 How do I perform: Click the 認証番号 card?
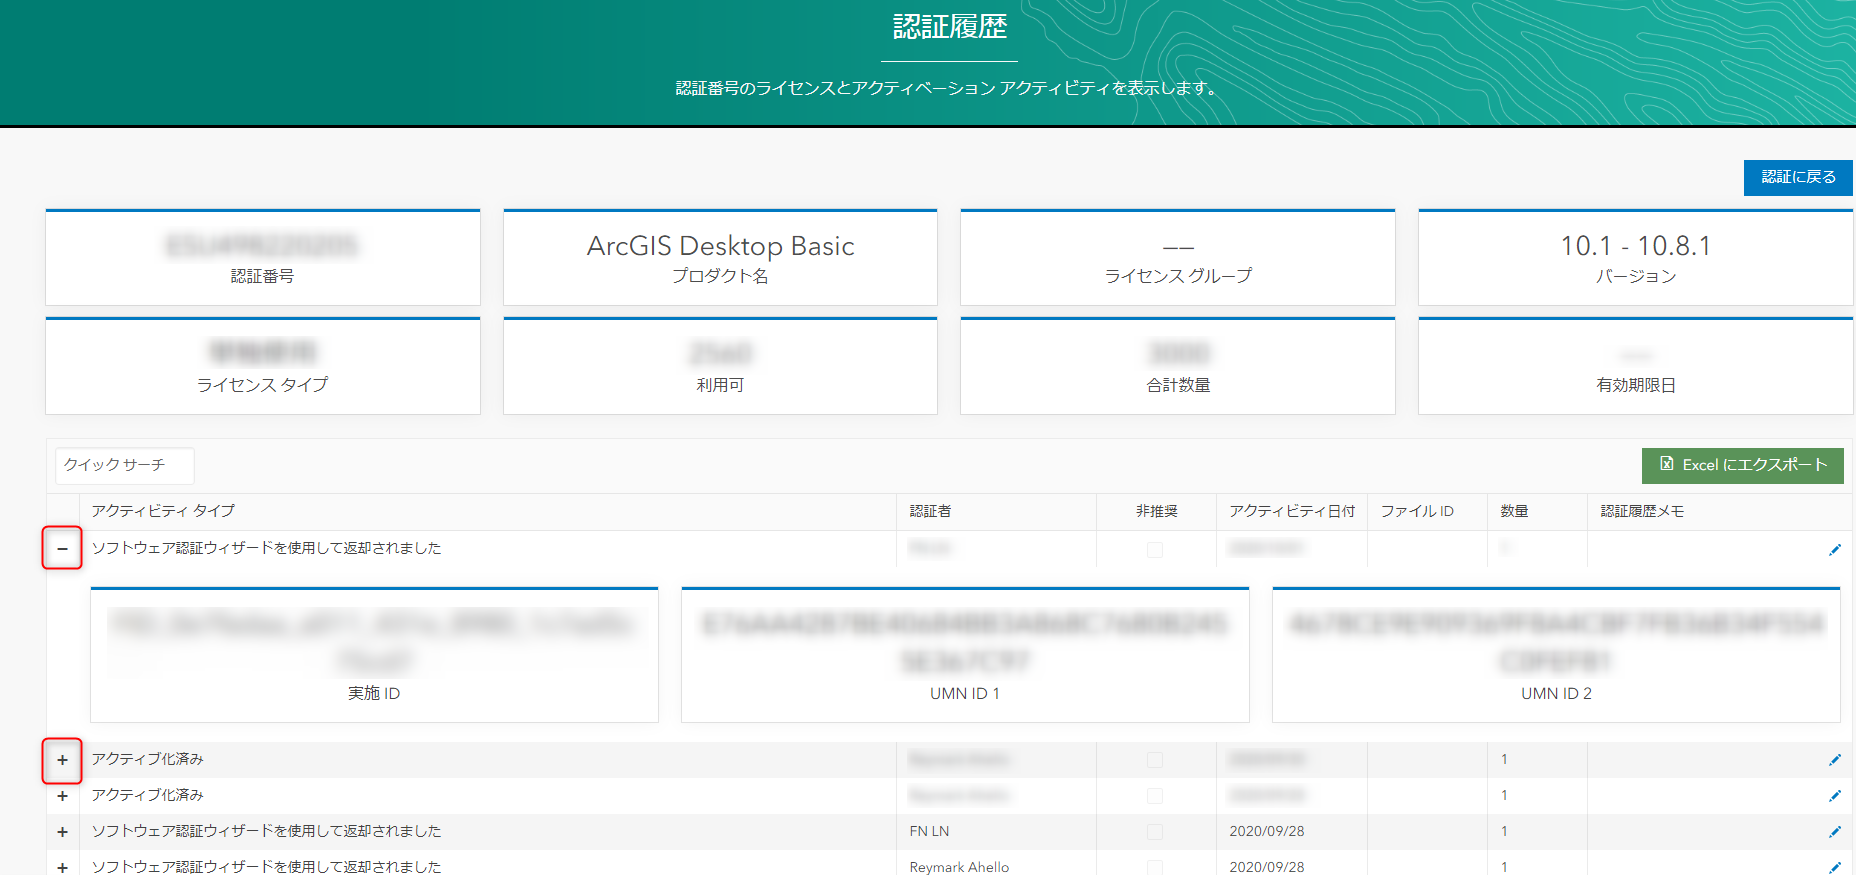tap(263, 257)
